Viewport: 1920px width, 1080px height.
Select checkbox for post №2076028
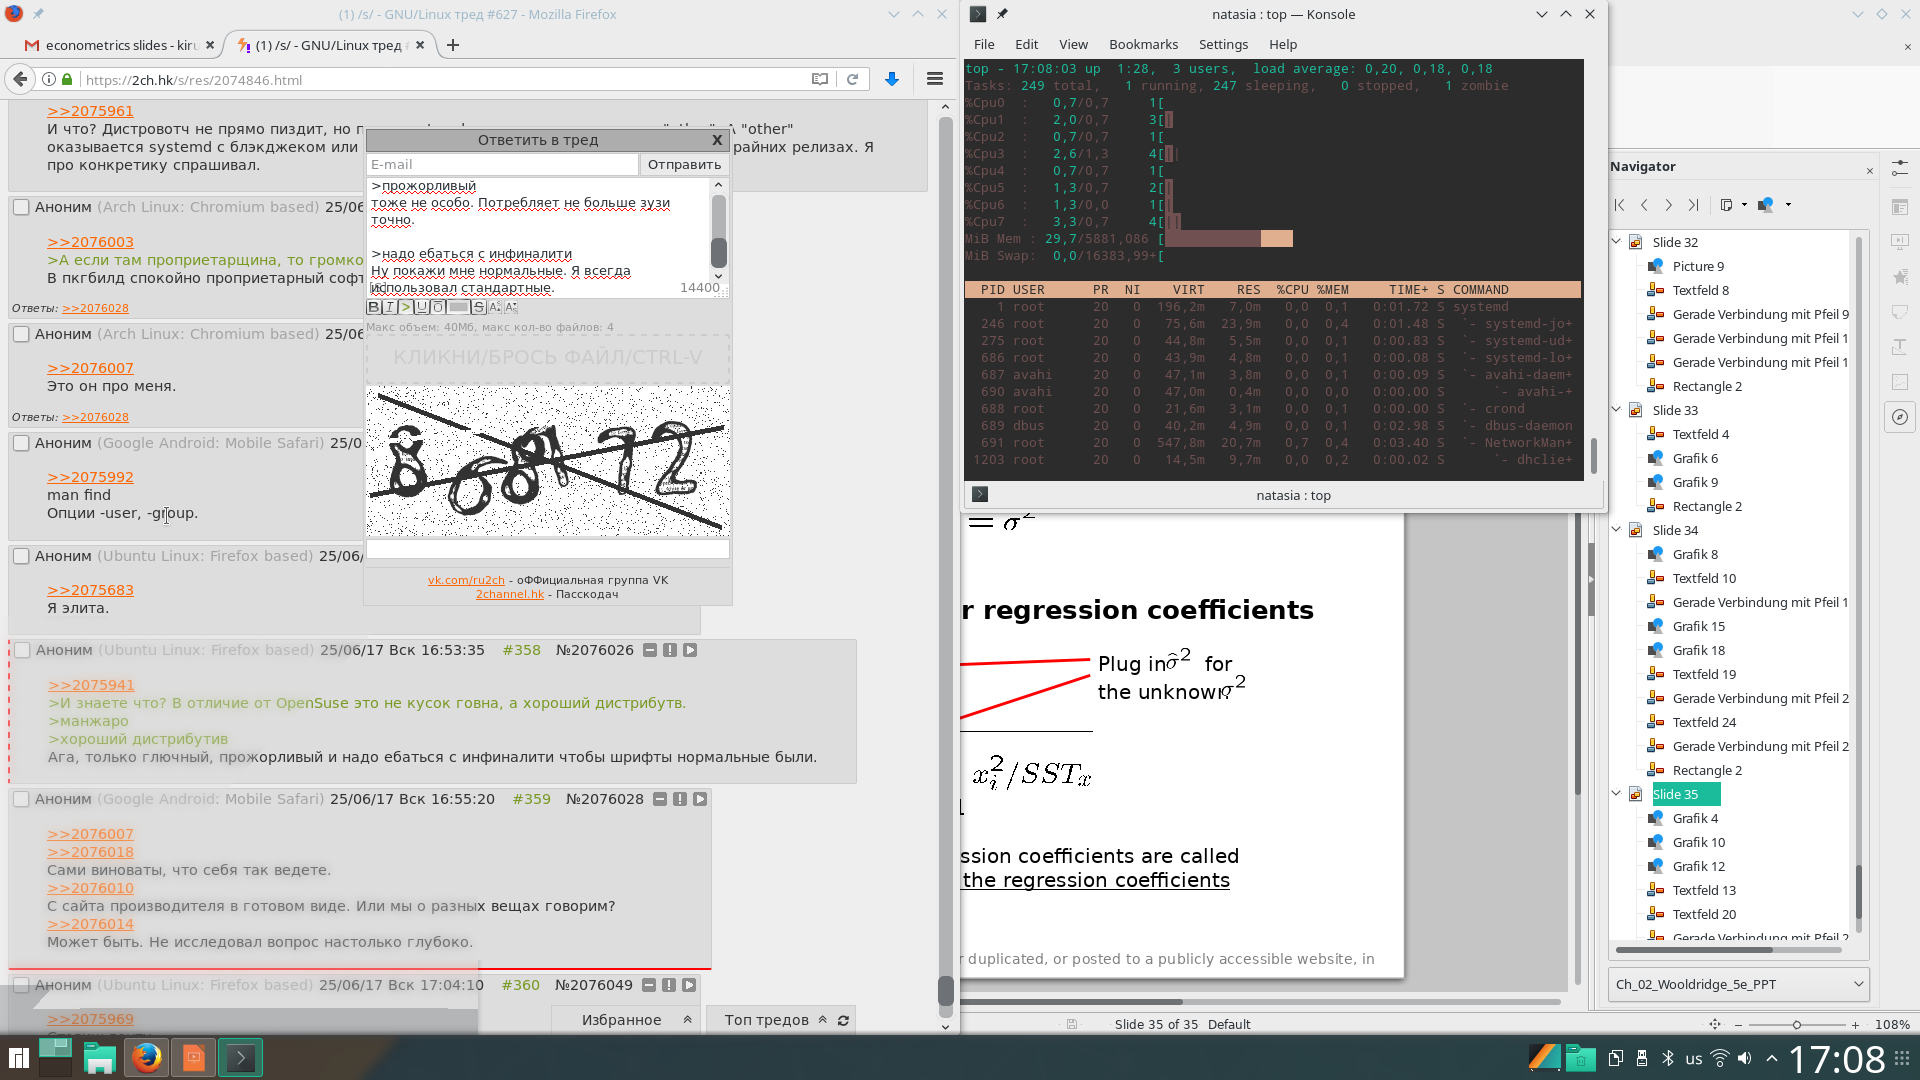(x=21, y=799)
